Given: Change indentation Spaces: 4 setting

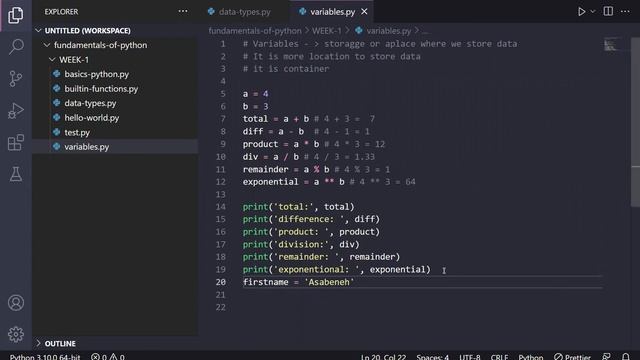Looking at the screenshot, I should (x=432, y=357).
